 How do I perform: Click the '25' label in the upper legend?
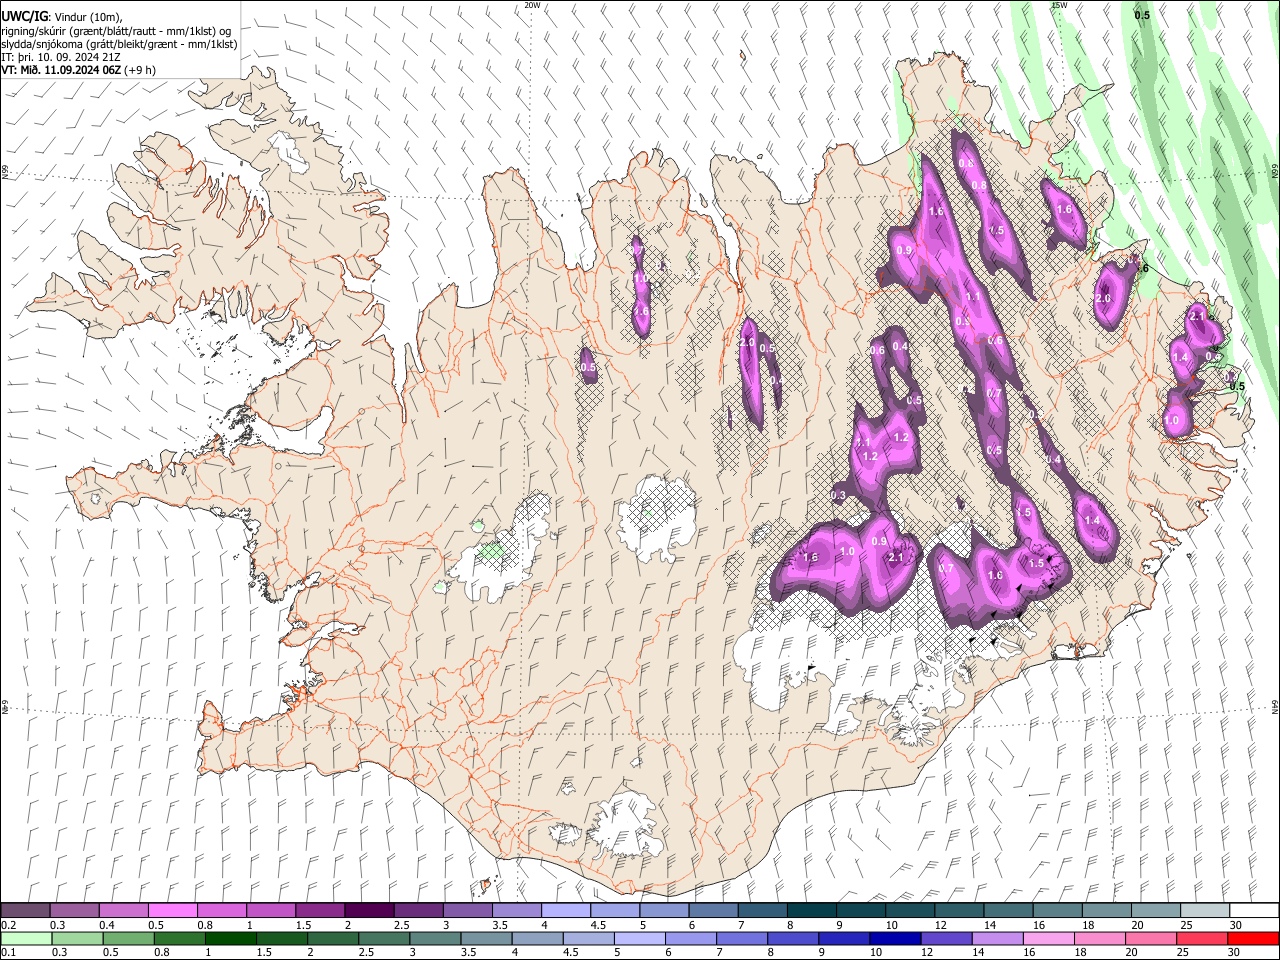click(x=1187, y=925)
